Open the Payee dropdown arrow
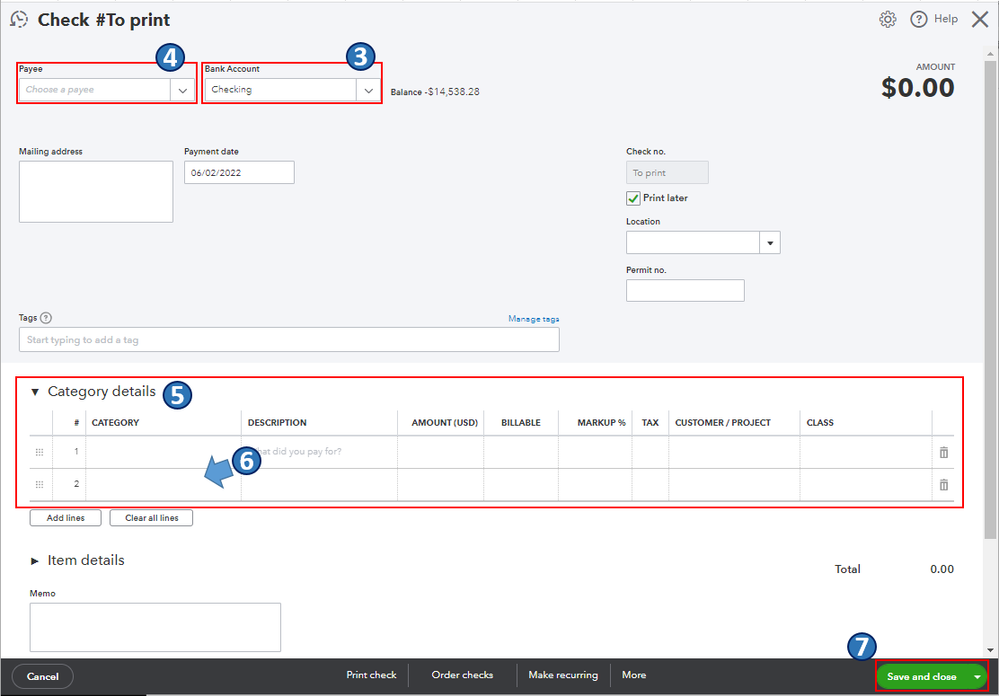This screenshot has width=999, height=696. [x=183, y=90]
